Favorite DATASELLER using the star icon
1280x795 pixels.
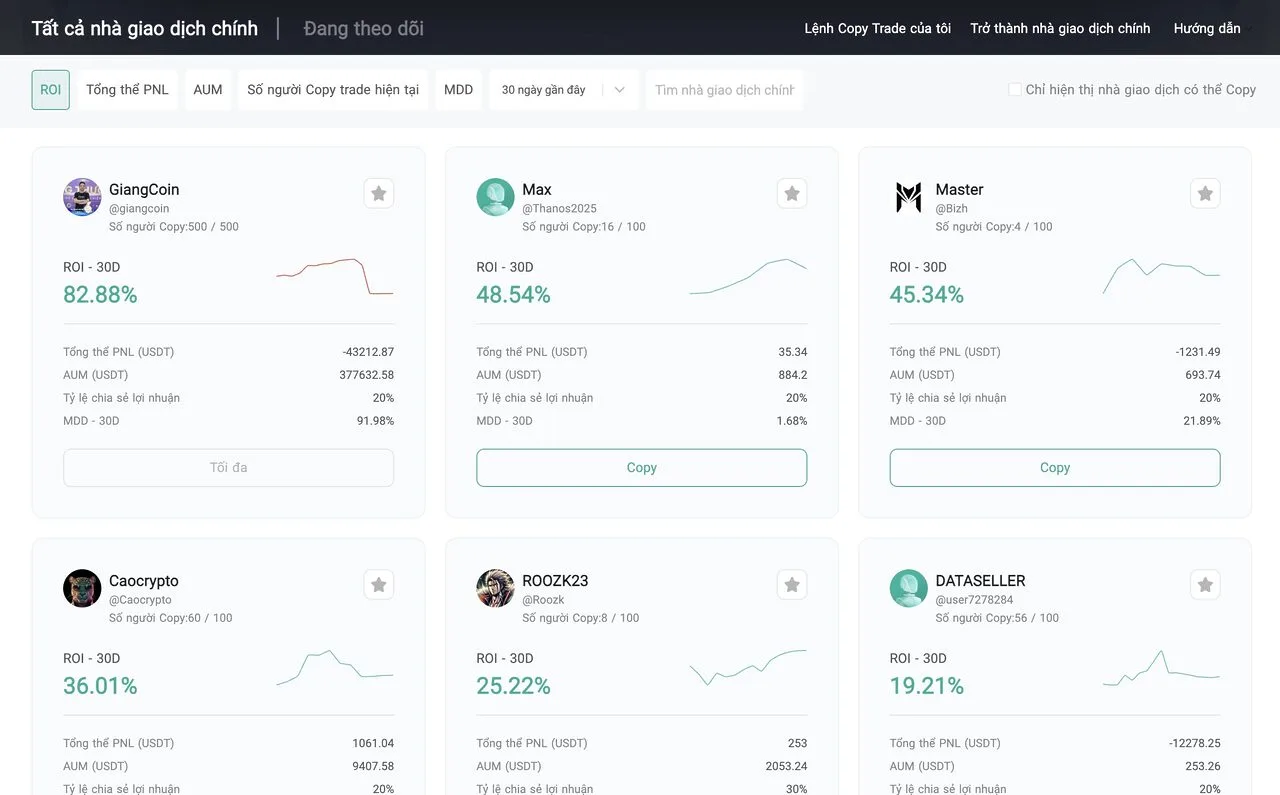coord(1205,585)
